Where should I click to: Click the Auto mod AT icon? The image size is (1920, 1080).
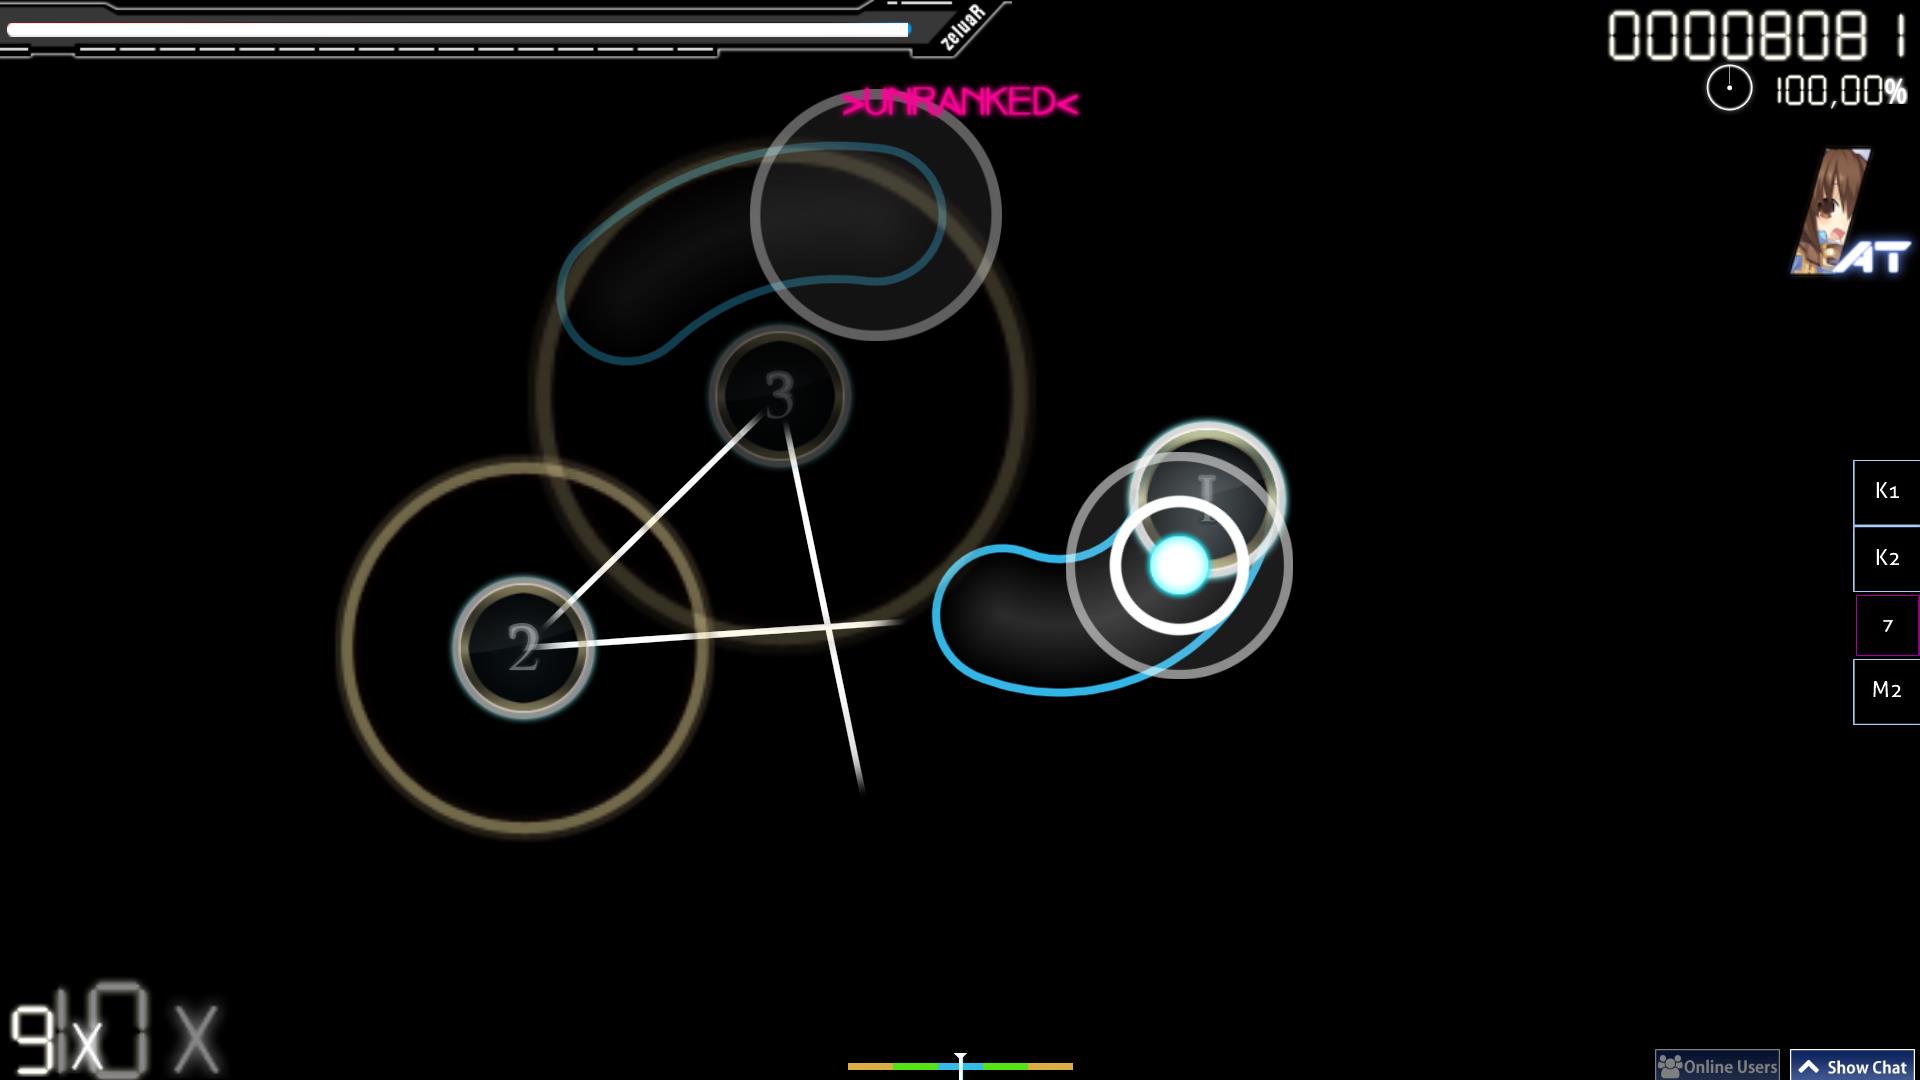point(1850,213)
